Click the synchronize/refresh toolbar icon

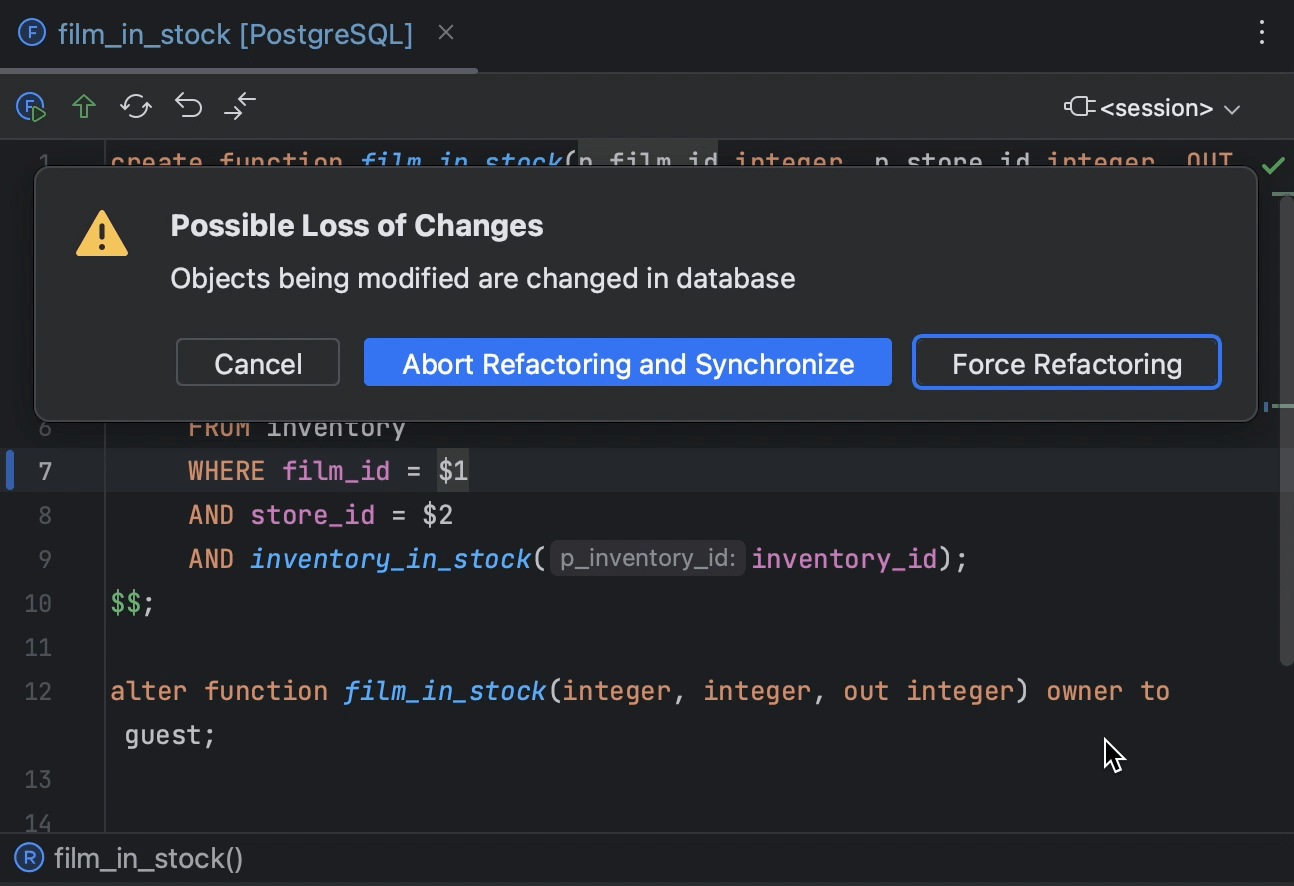pyautogui.click(x=136, y=107)
